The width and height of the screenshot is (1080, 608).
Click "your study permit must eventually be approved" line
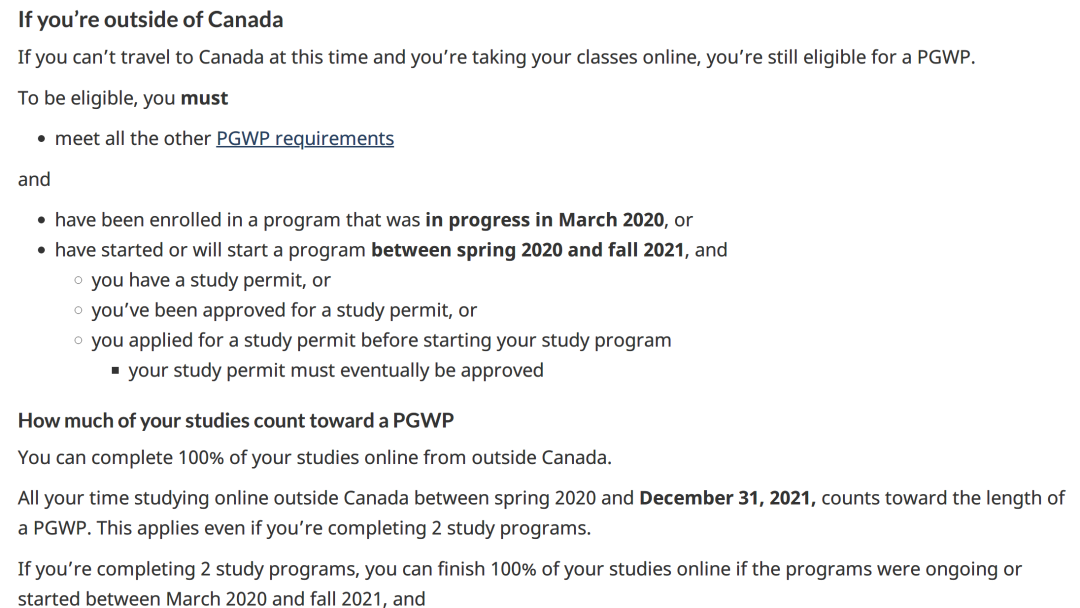click(x=335, y=370)
